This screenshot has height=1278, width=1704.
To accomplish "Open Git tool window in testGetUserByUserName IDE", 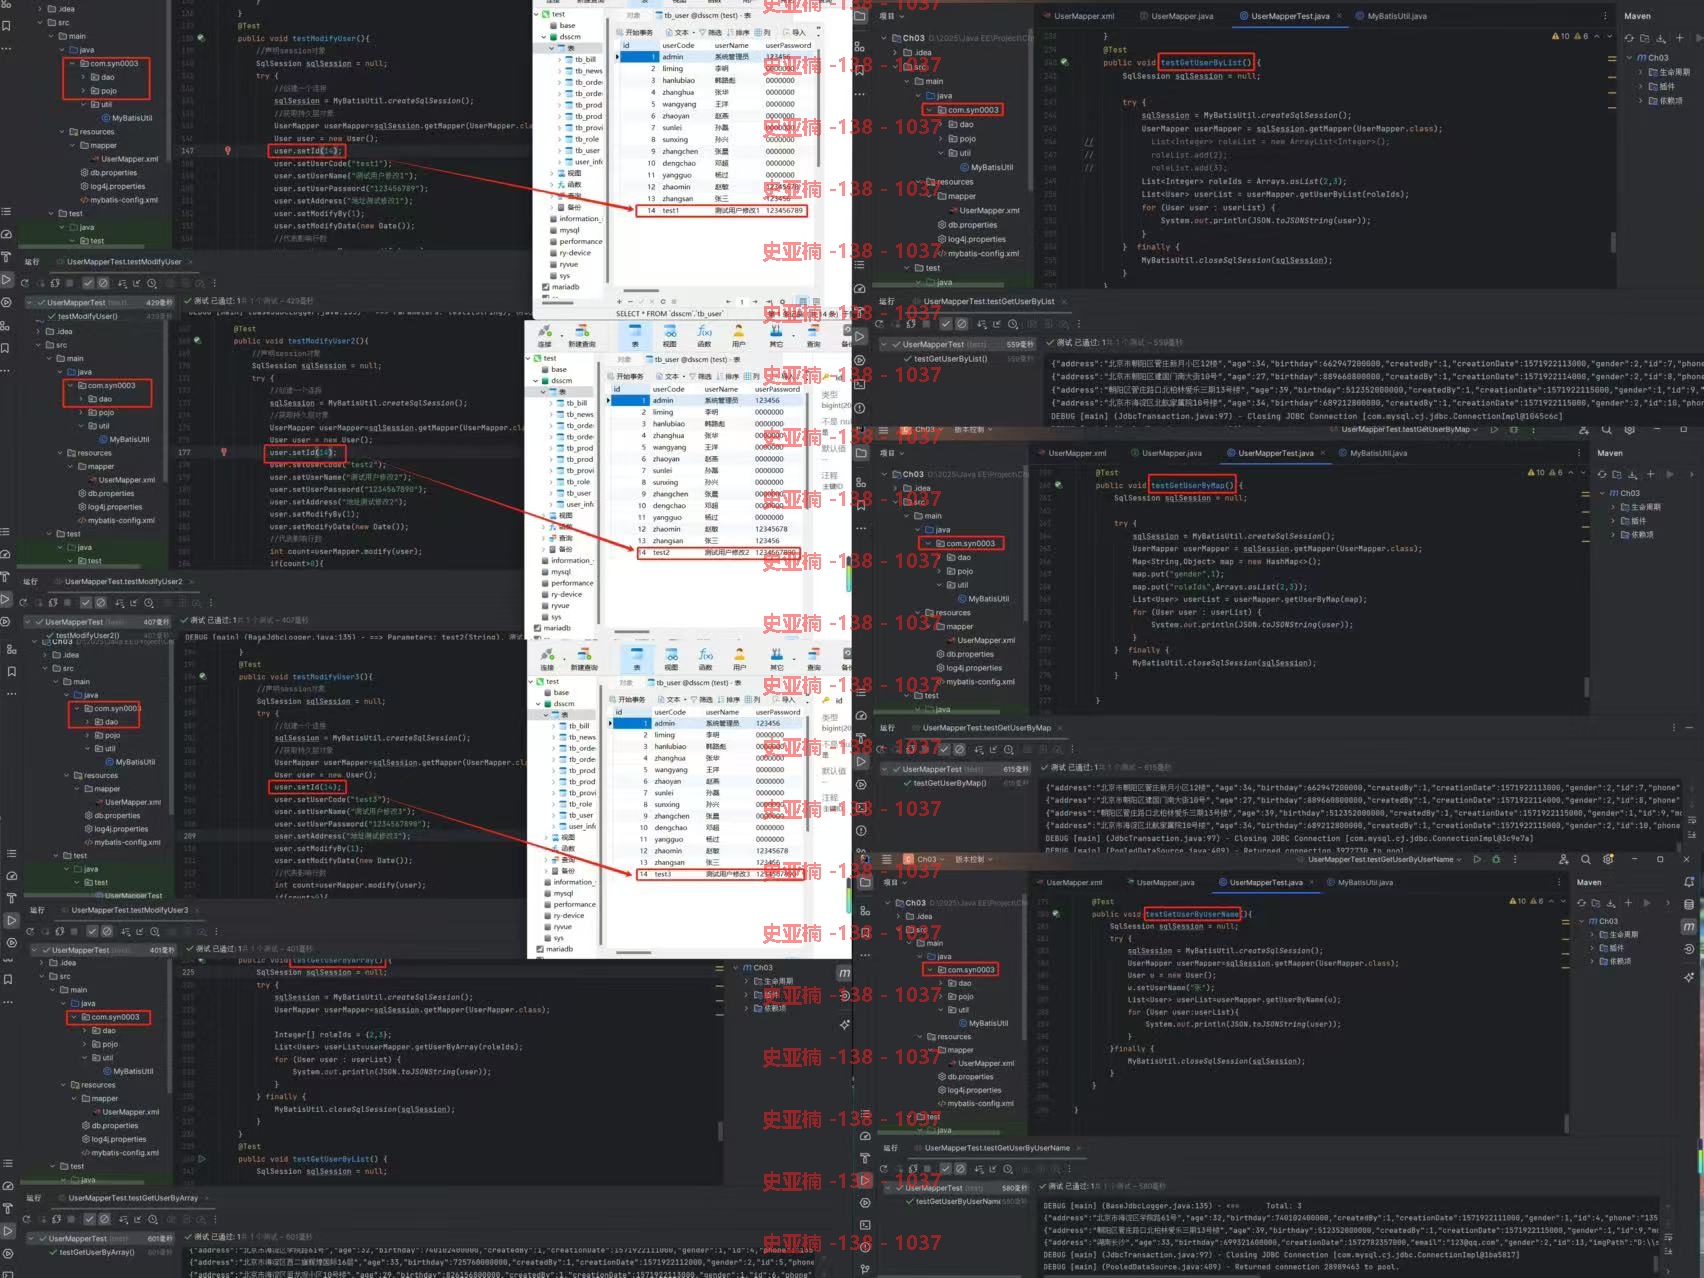I will [865, 1268].
